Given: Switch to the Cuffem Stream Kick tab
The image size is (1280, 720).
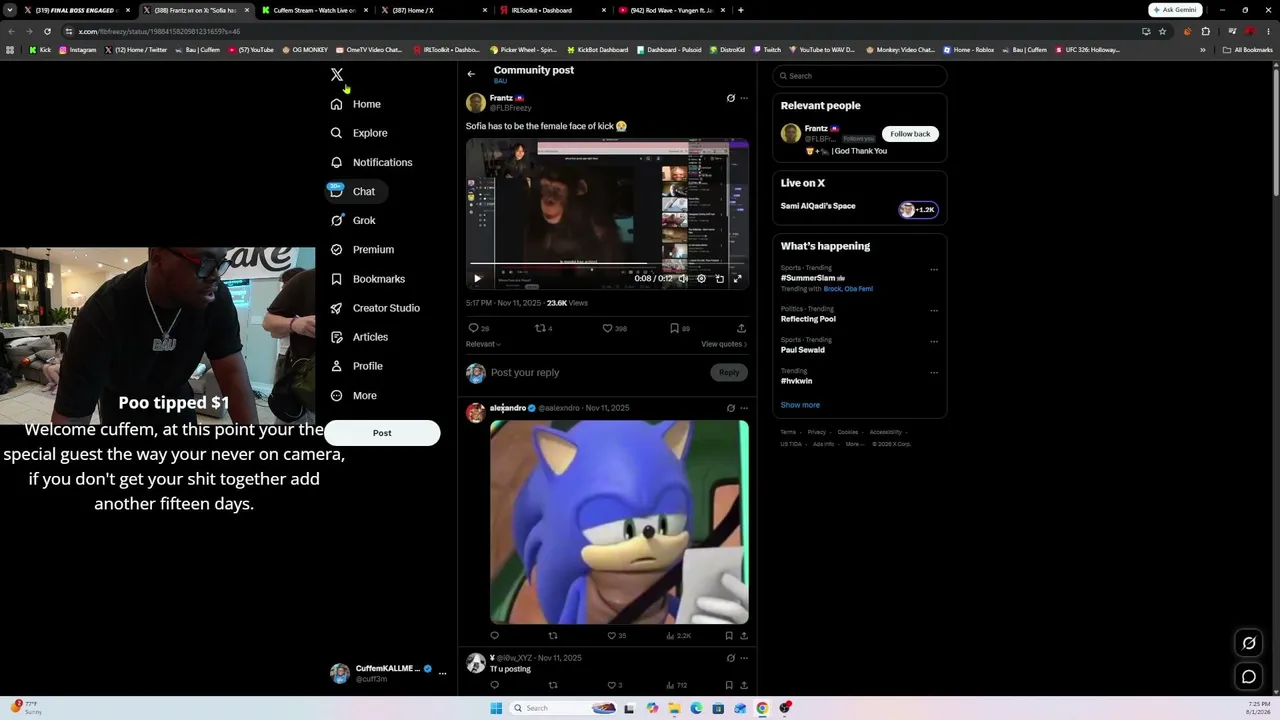Looking at the screenshot, I should pyautogui.click(x=313, y=10).
